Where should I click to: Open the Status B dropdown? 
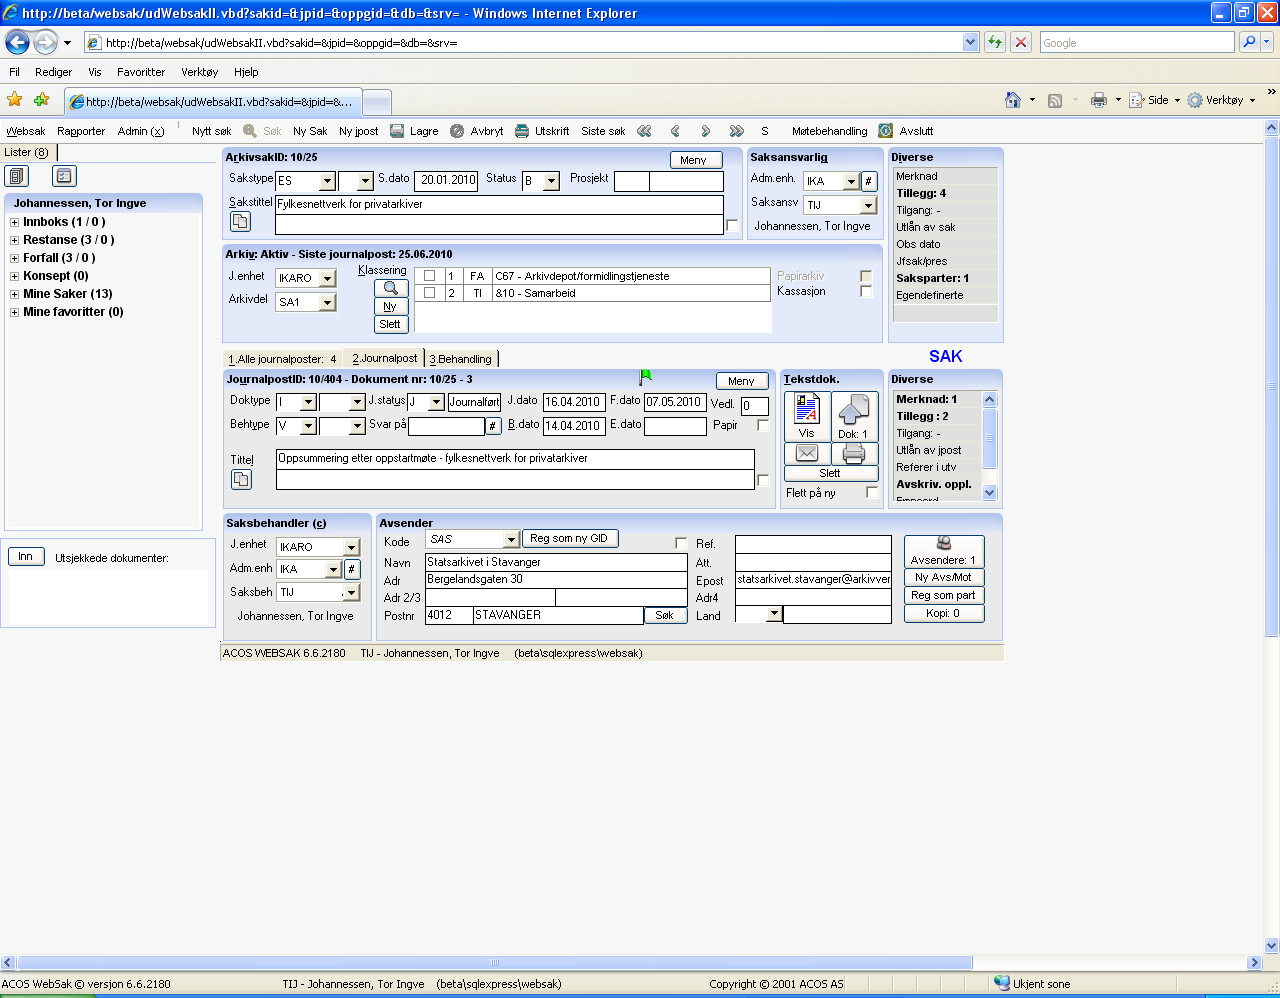[x=551, y=182]
